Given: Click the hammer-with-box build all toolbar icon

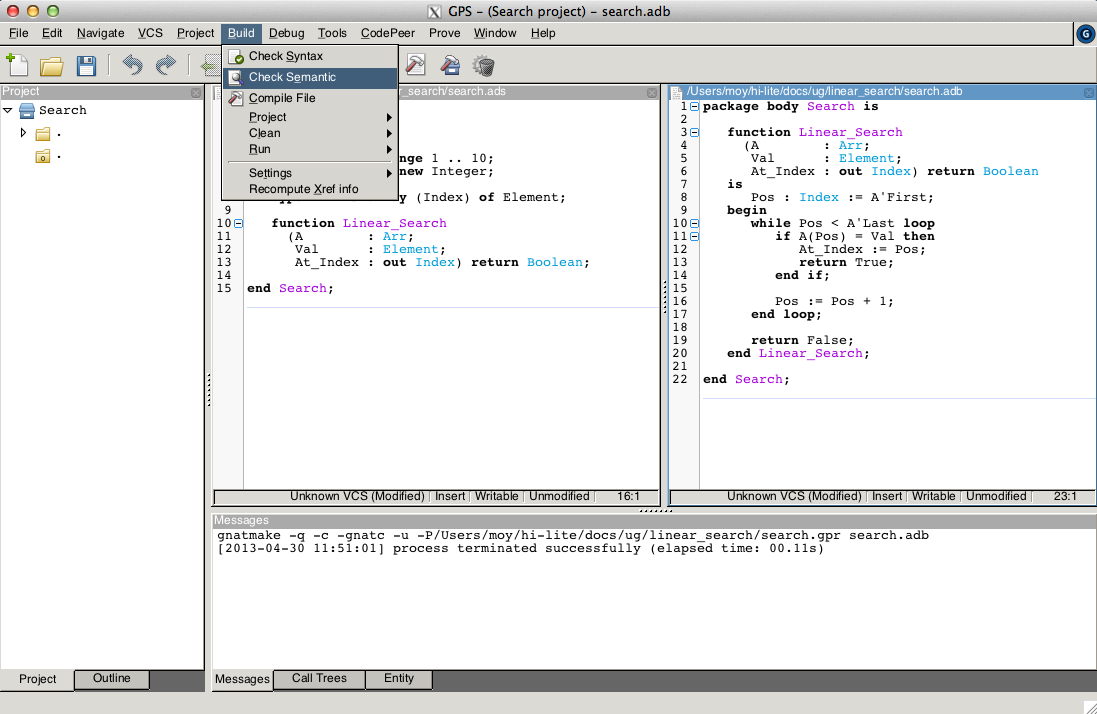Looking at the screenshot, I should click(x=451, y=65).
